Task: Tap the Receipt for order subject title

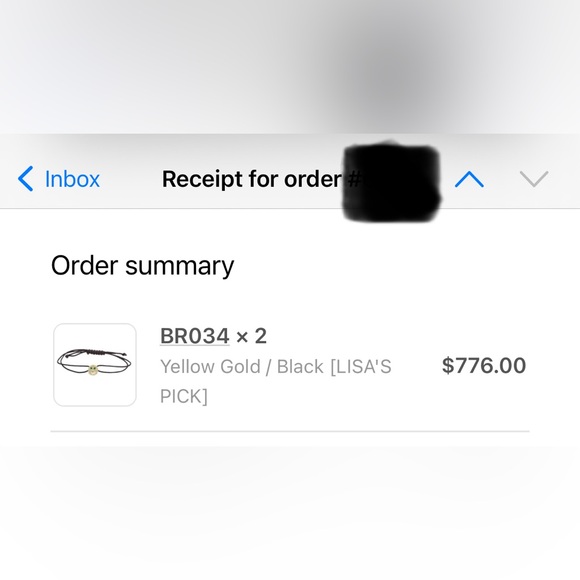Action: click(252, 179)
